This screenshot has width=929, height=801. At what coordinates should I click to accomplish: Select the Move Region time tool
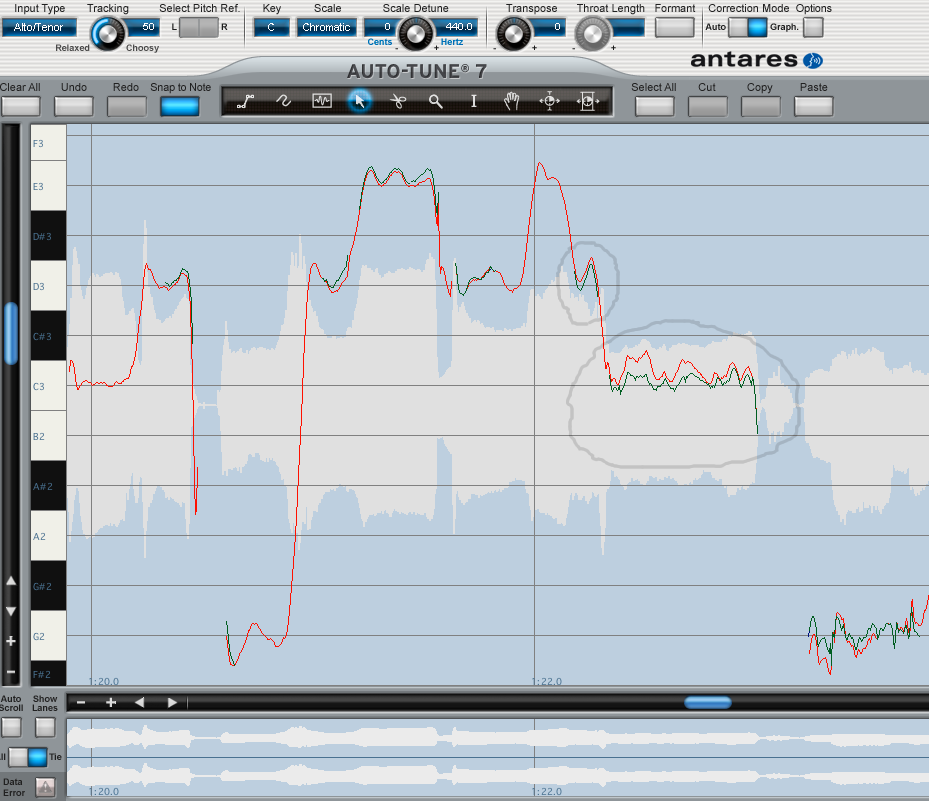(587, 101)
